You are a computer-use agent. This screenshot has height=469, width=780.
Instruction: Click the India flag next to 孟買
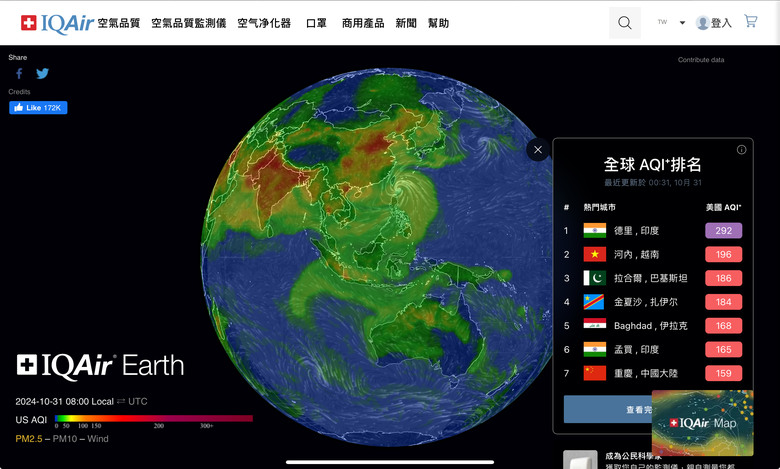pyautogui.click(x=594, y=349)
